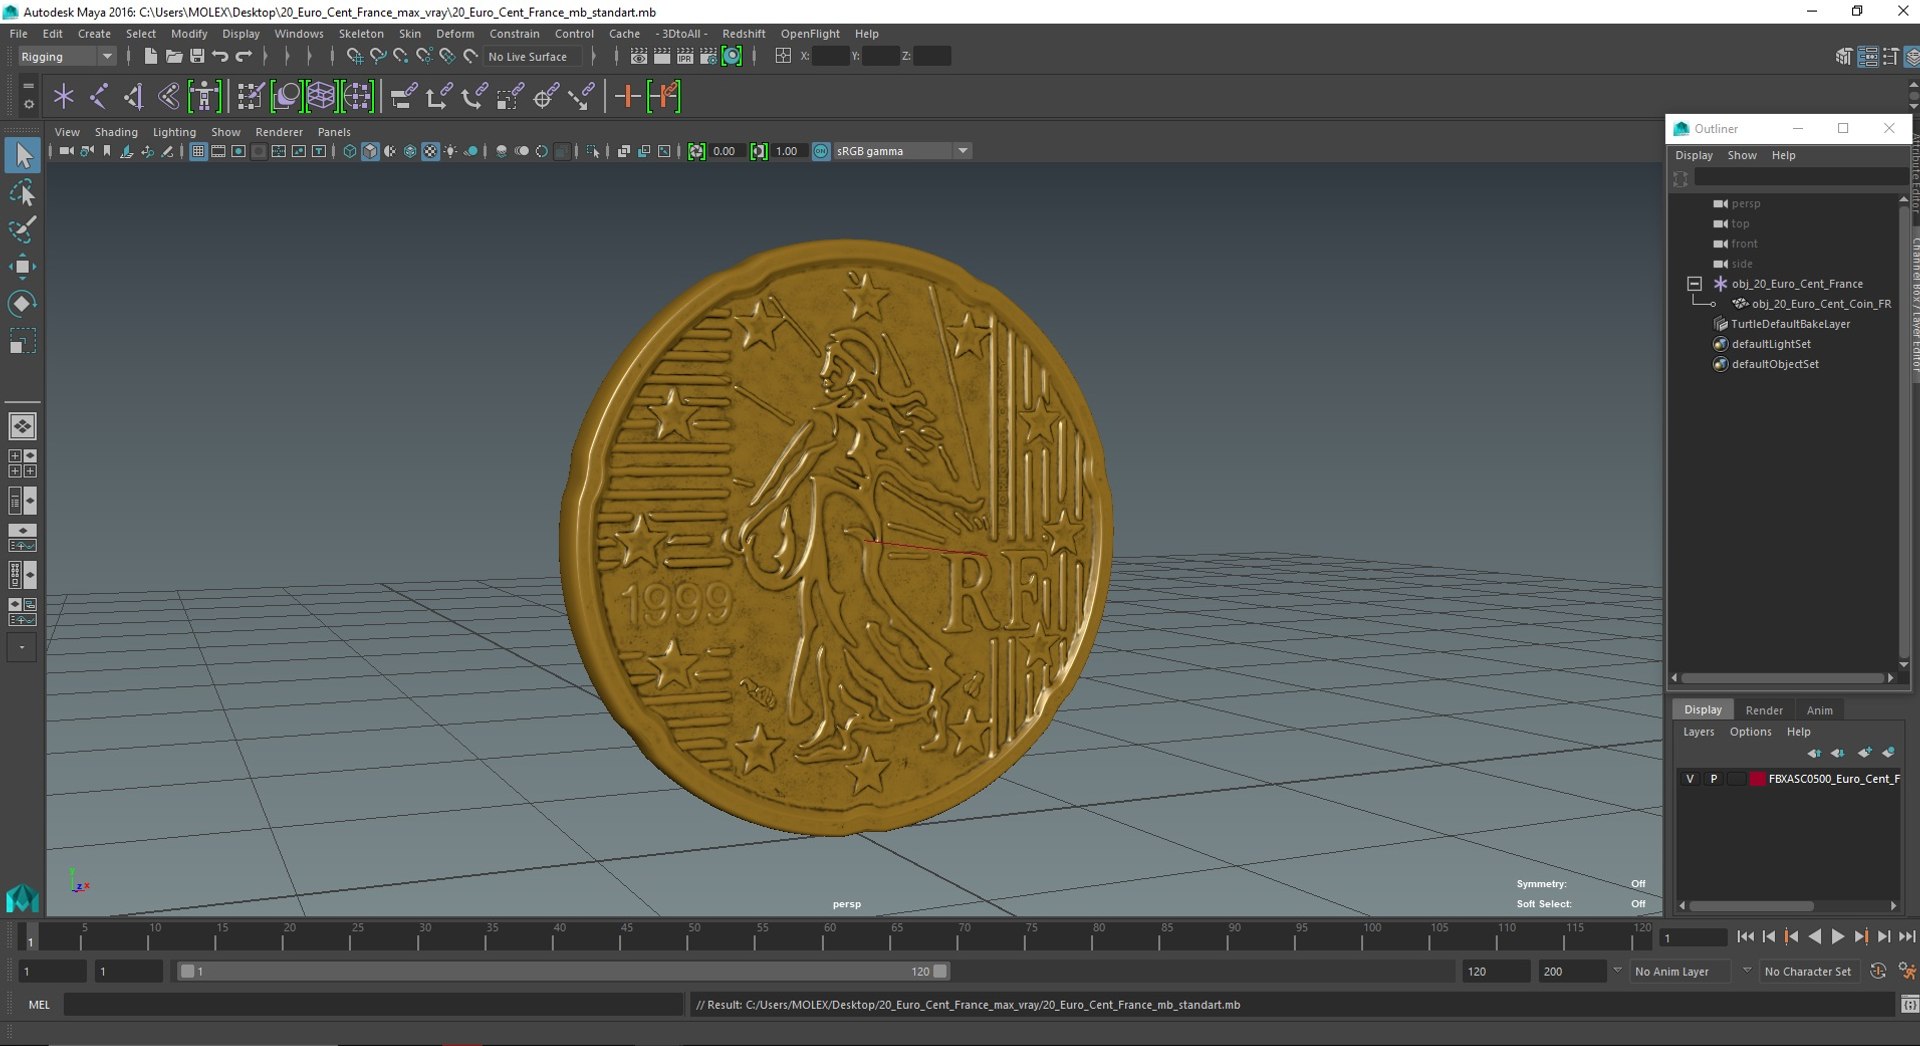Toggle smooth shade all in viewport
Screen dimensions: 1920x1046
(x=370, y=151)
